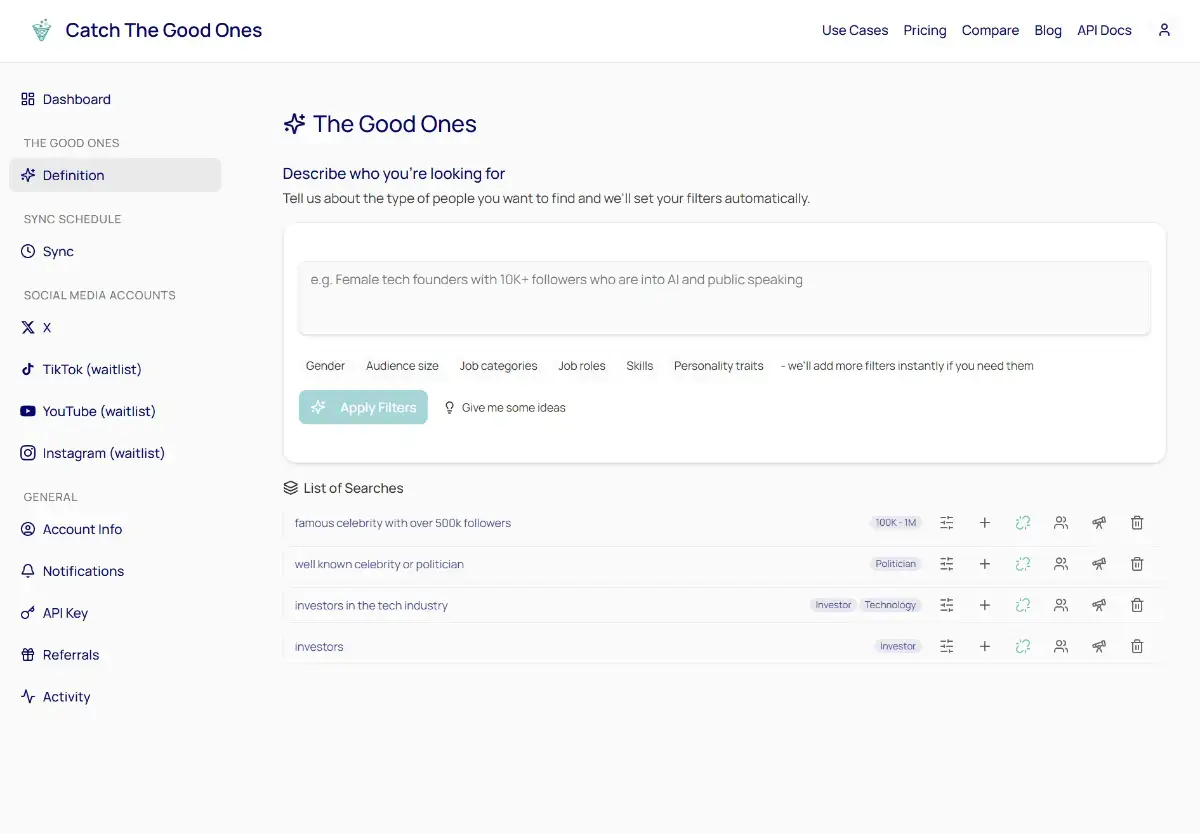Delete 'well known celebrity or politician' search
The height and width of the screenshot is (834, 1200).
pyautogui.click(x=1137, y=564)
